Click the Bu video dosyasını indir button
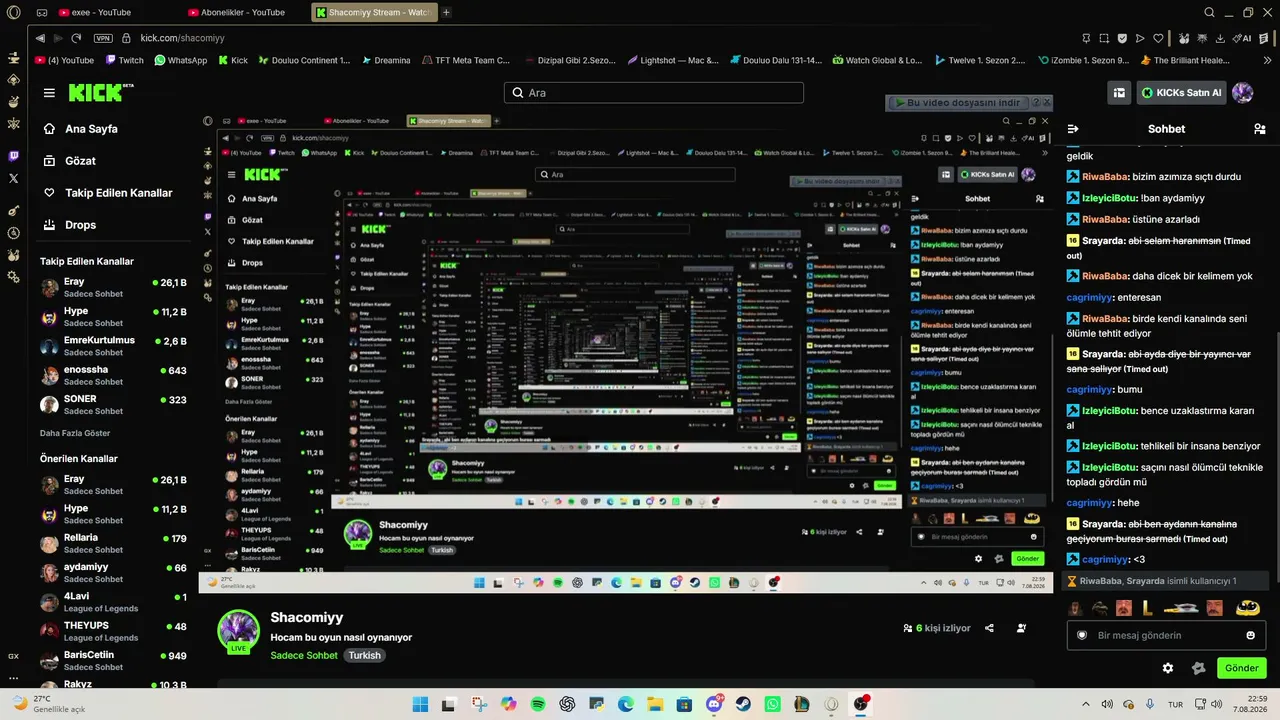 pos(962,103)
